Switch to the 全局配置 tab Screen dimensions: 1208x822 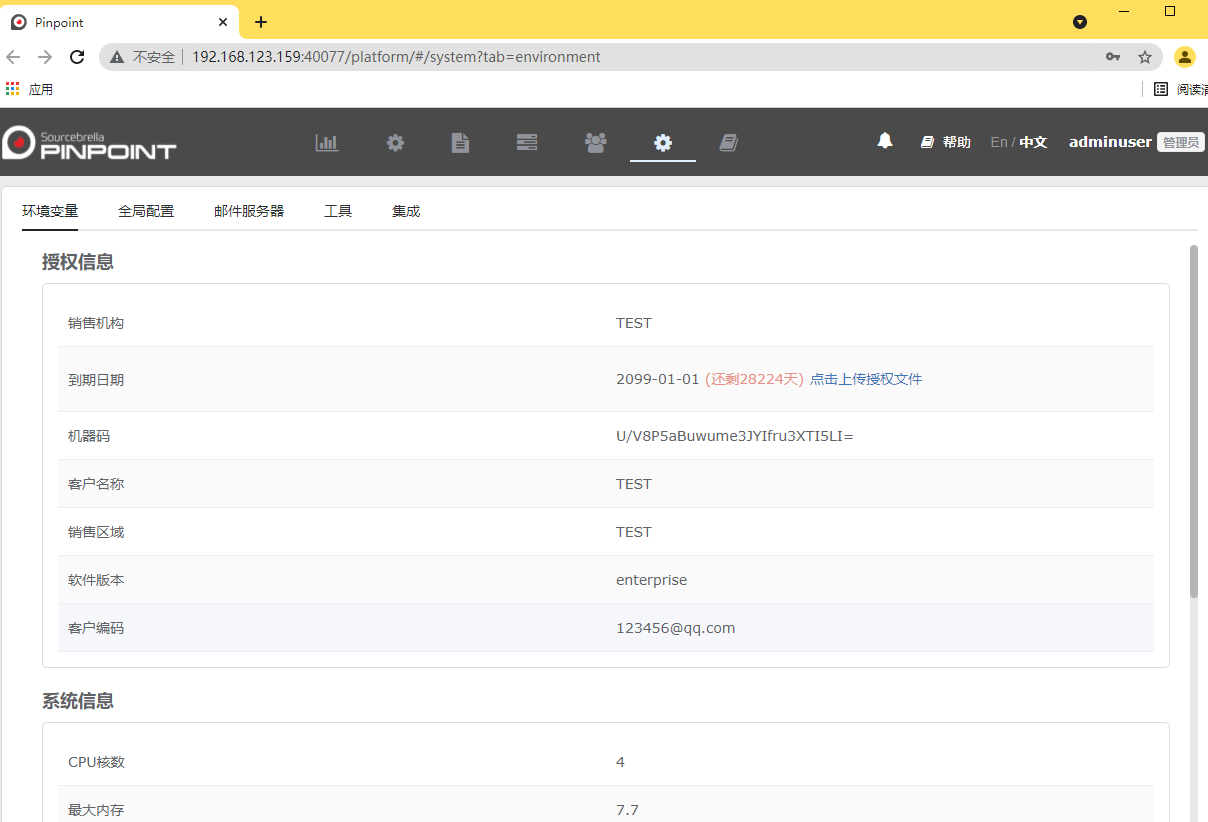[146, 211]
